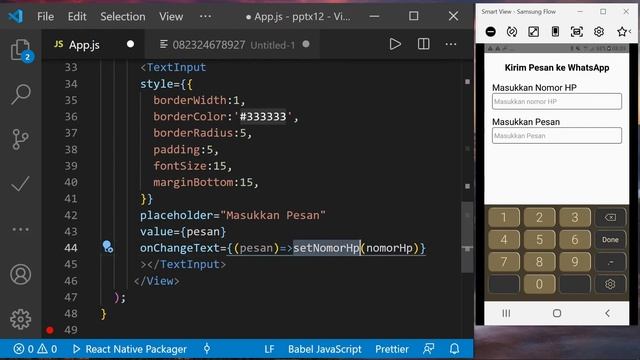Tap Android recent apps navigation button

point(506,313)
